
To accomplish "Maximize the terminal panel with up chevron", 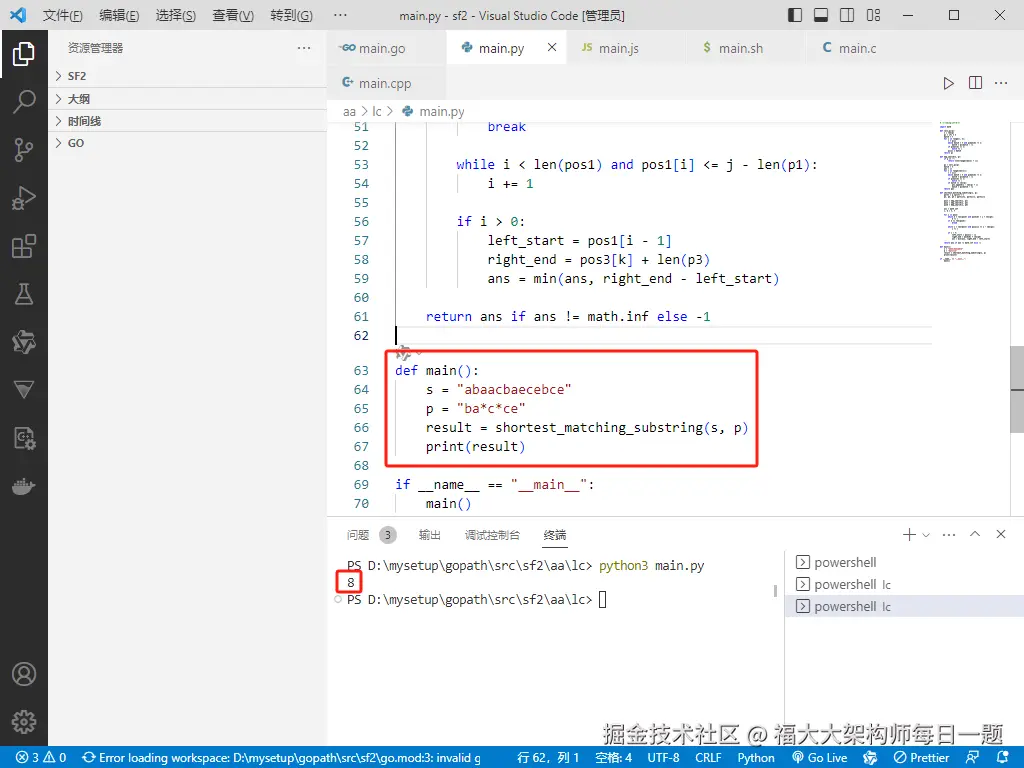I will point(974,534).
